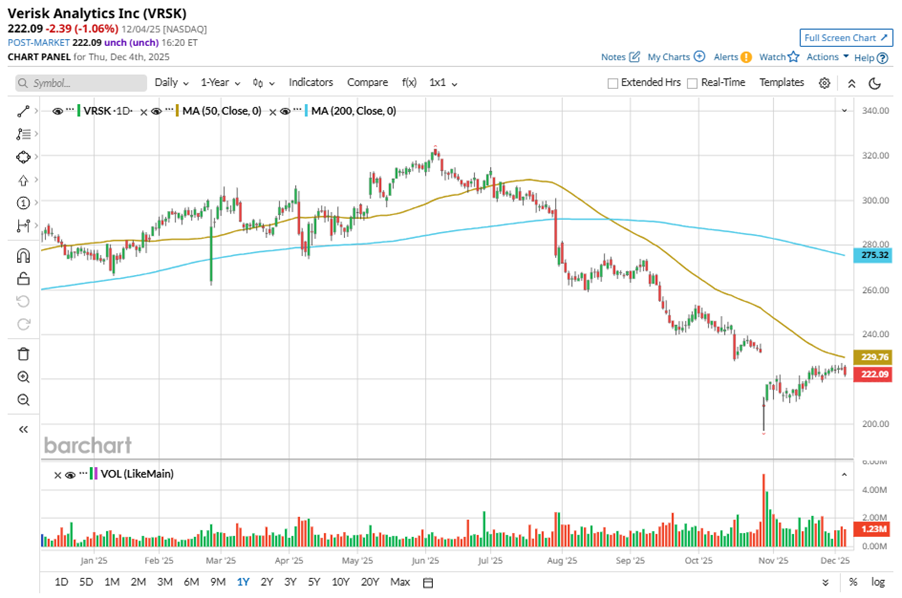
Task: Collapse the volume pane chevron
Action: coord(844,475)
